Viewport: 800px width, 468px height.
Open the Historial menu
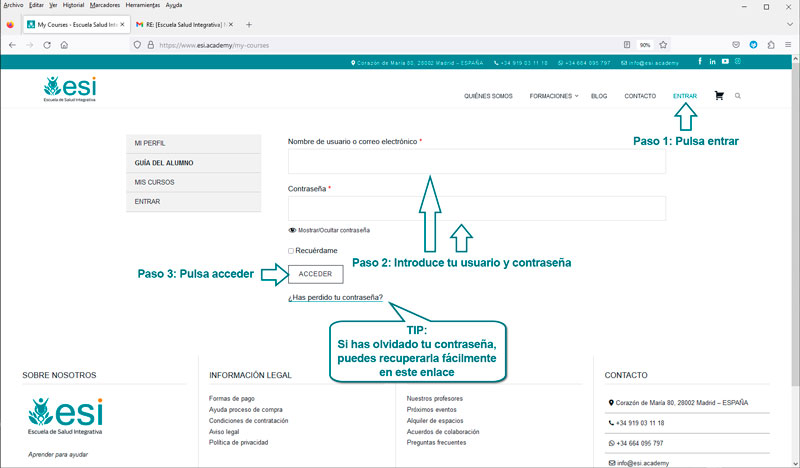(73, 5)
